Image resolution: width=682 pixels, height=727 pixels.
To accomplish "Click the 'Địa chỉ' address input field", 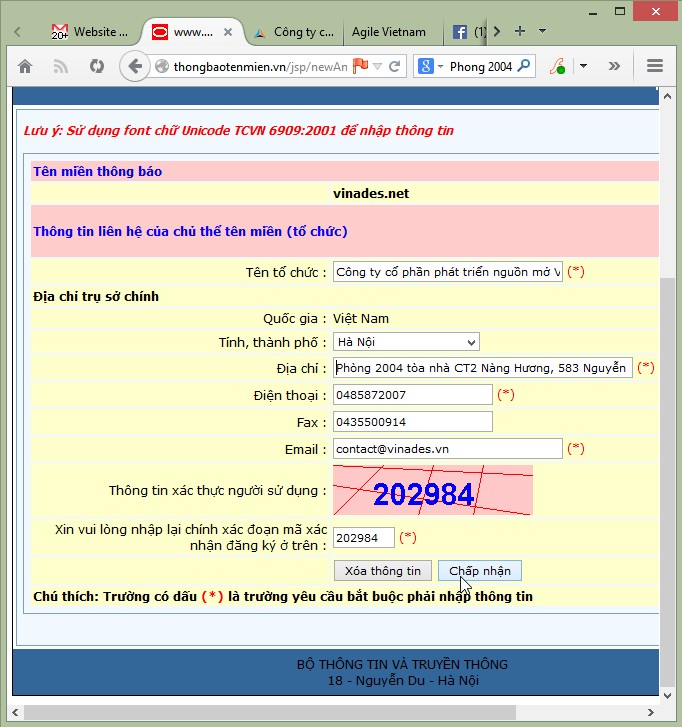I will tap(483, 368).
